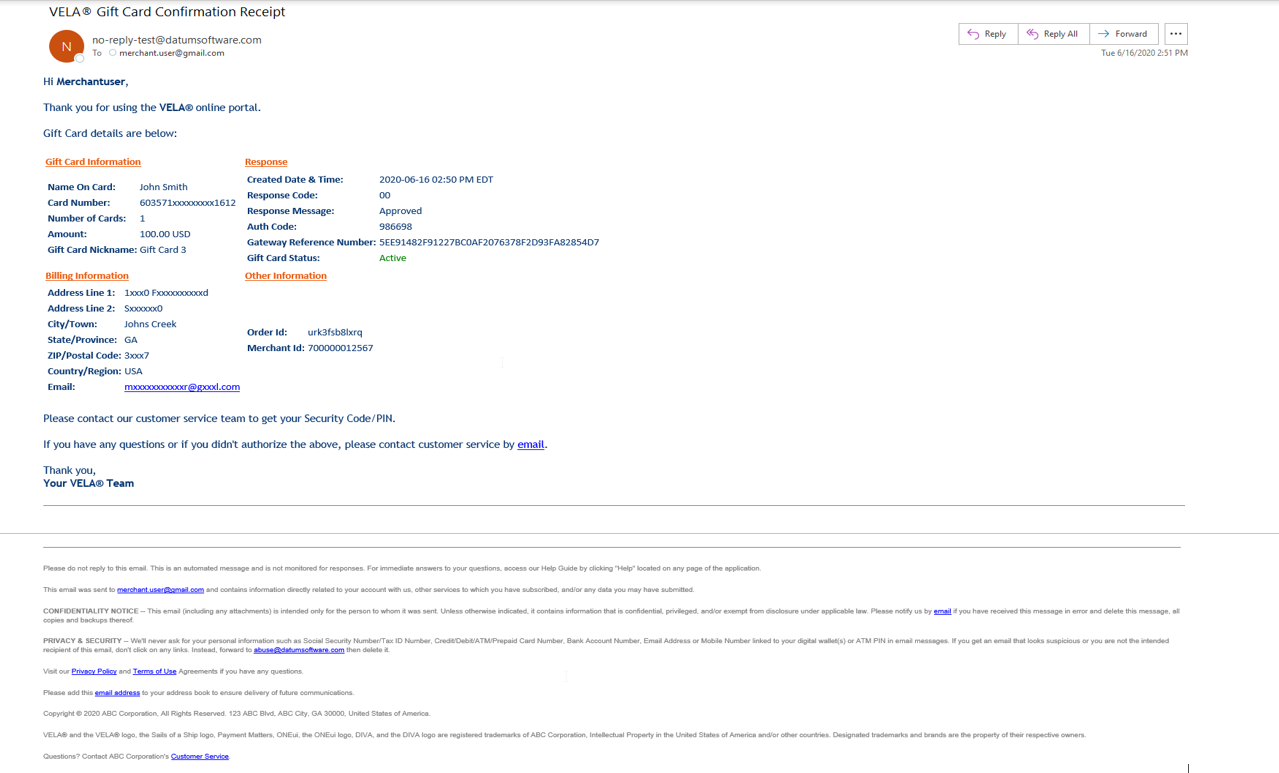Click the underlined Response heading
The height and width of the screenshot is (773, 1279).
[266, 162]
